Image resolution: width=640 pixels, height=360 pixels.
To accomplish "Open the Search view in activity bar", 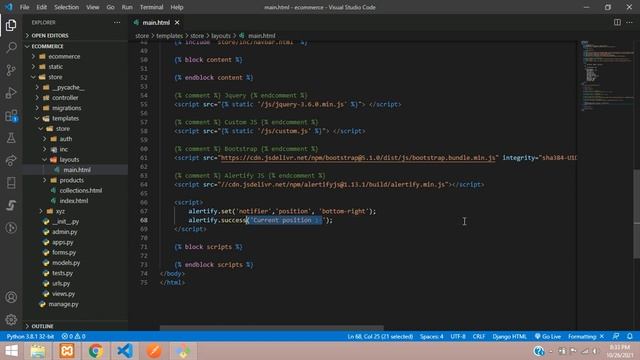I will (x=11, y=47).
